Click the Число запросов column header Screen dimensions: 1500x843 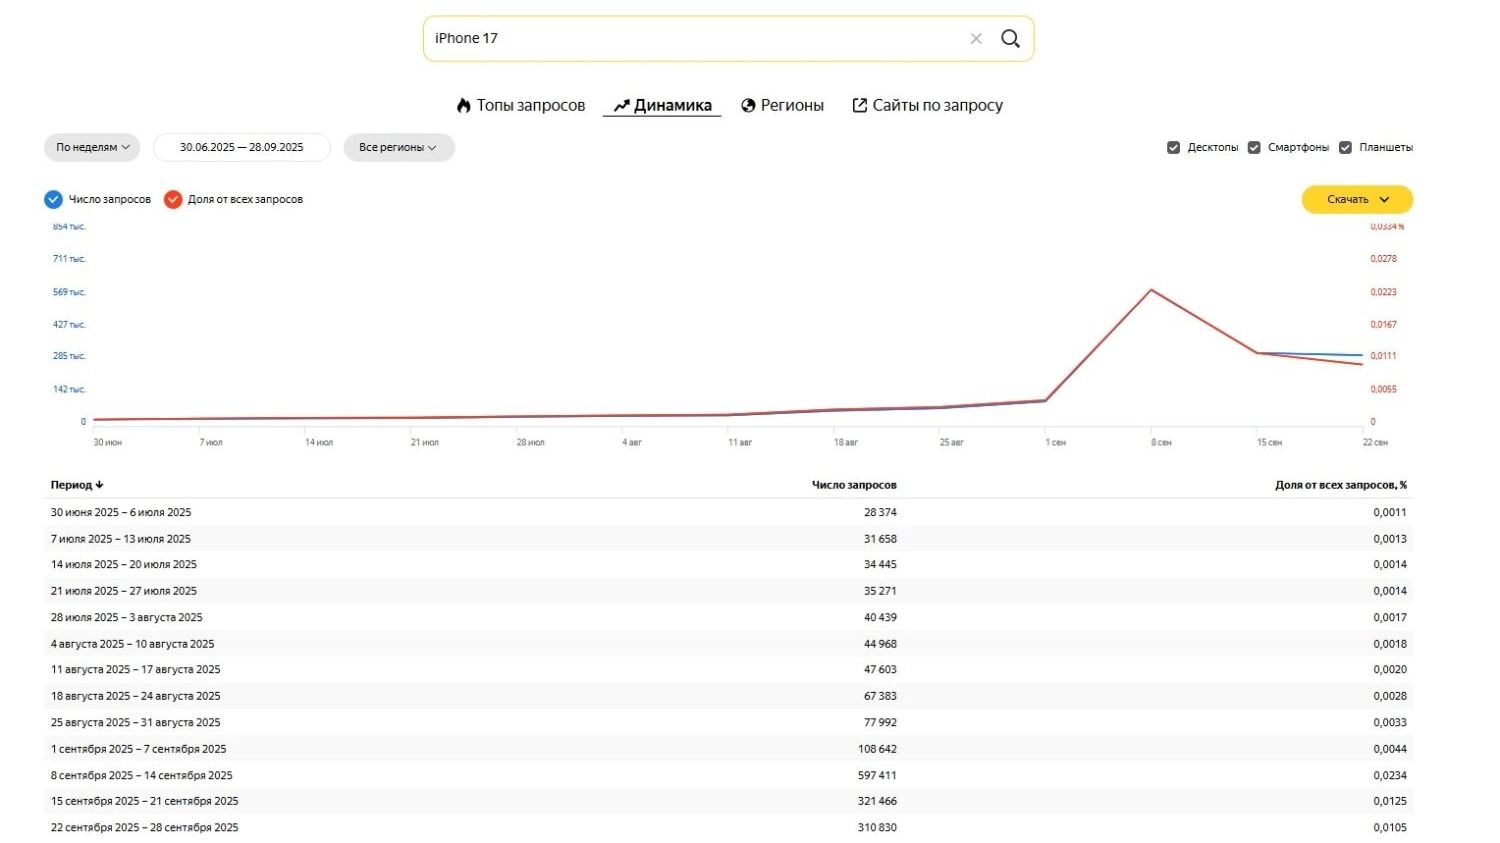tap(854, 485)
